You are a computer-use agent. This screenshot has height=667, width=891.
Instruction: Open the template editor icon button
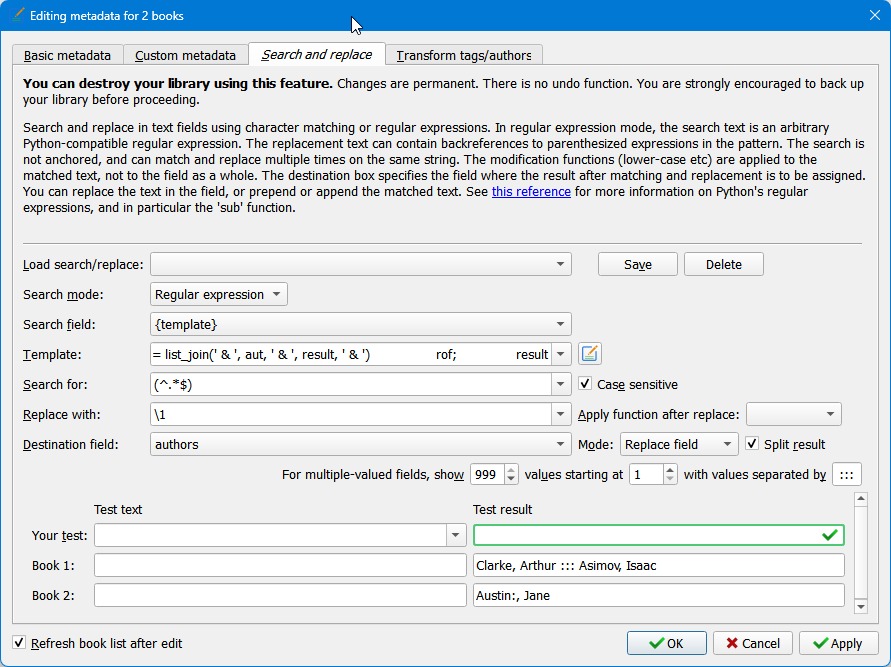point(590,354)
